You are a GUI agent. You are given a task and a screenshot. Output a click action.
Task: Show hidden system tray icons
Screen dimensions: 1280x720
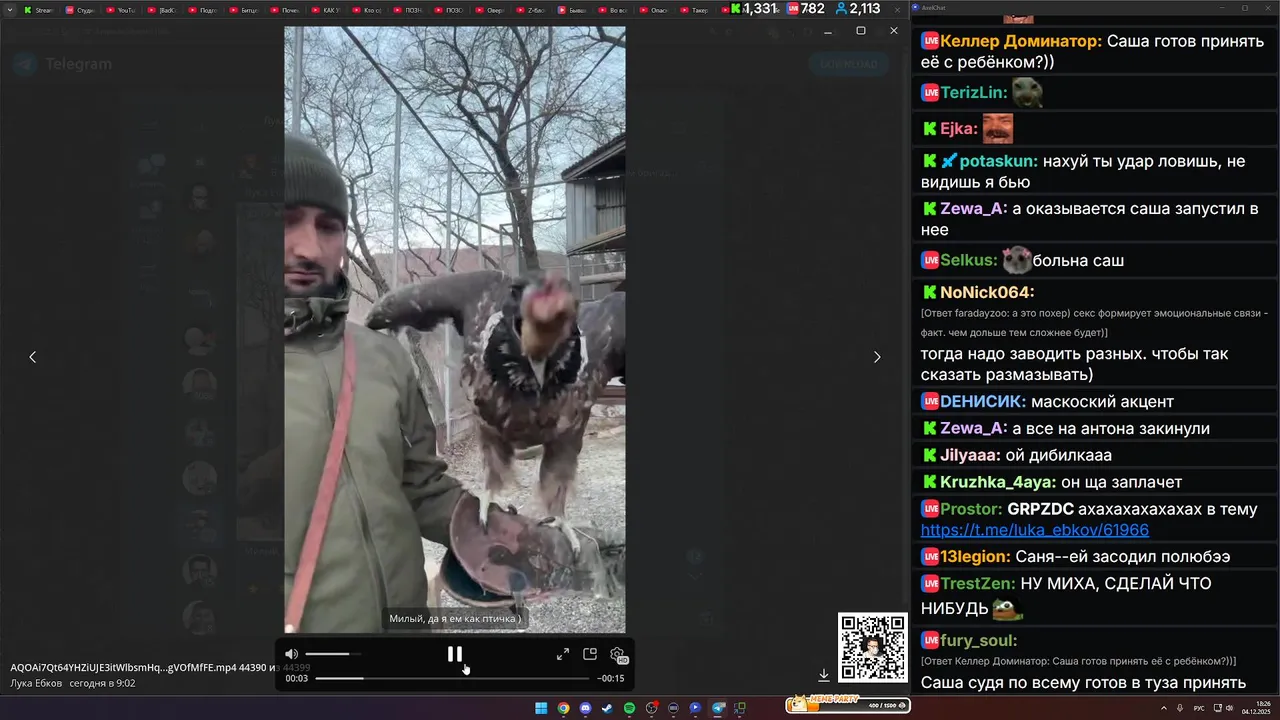pos(1164,708)
